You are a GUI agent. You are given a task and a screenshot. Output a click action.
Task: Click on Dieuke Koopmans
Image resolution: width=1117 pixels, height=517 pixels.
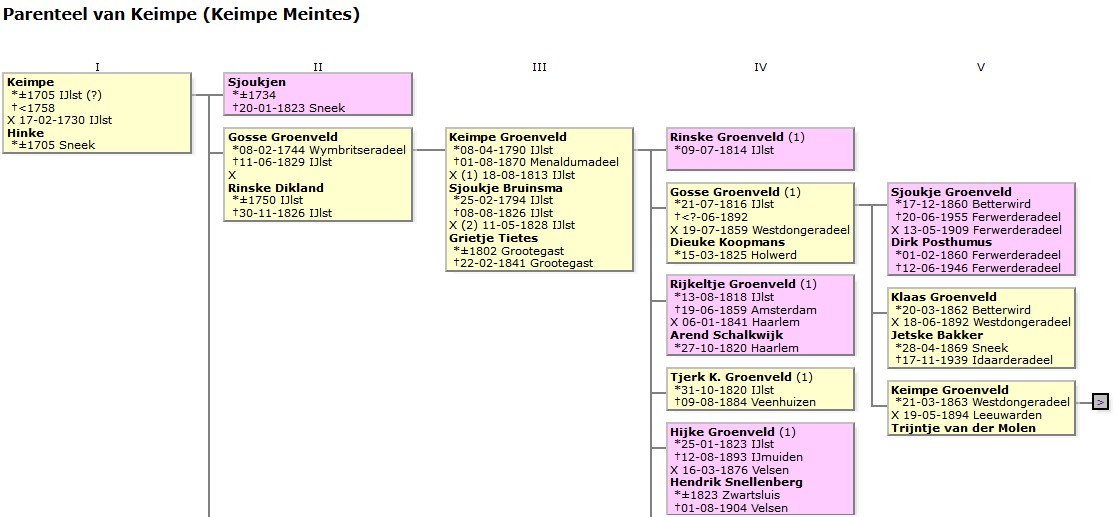click(x=725, y=243)
